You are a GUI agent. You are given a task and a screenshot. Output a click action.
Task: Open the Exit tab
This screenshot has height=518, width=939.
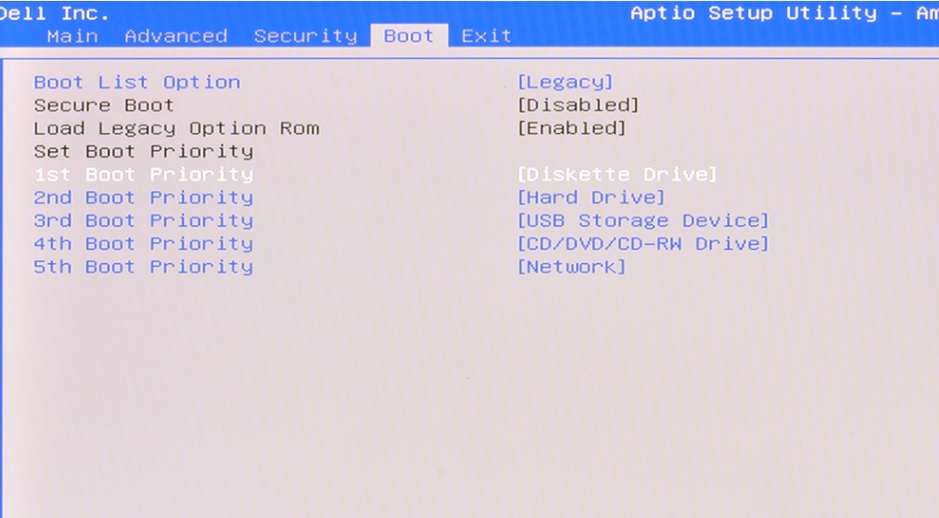pyautogui.click(x=486, y=36)
